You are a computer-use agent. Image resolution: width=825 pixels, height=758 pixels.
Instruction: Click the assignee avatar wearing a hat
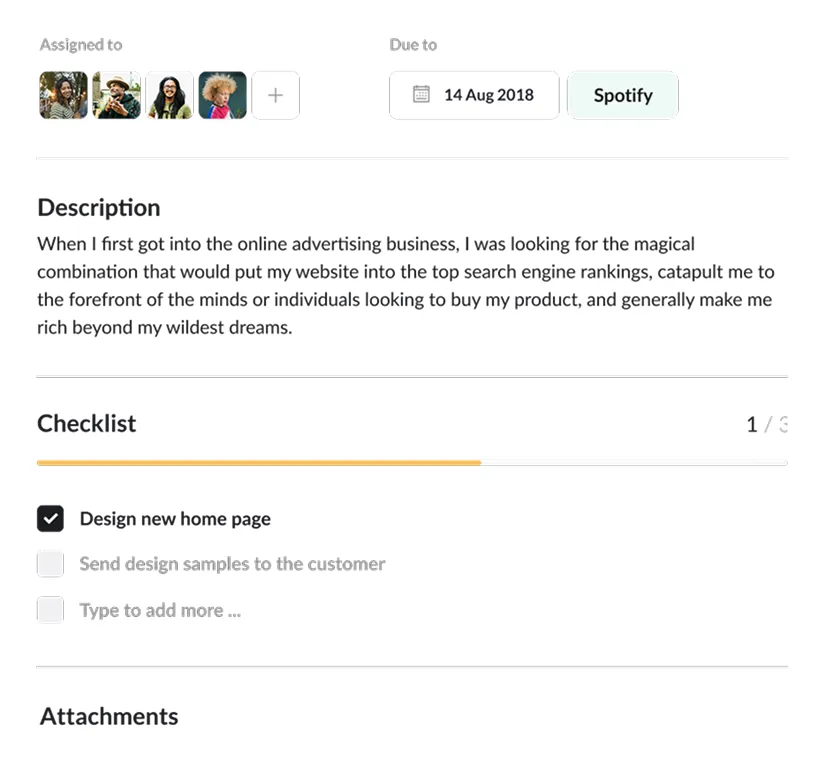click(116, 95)
